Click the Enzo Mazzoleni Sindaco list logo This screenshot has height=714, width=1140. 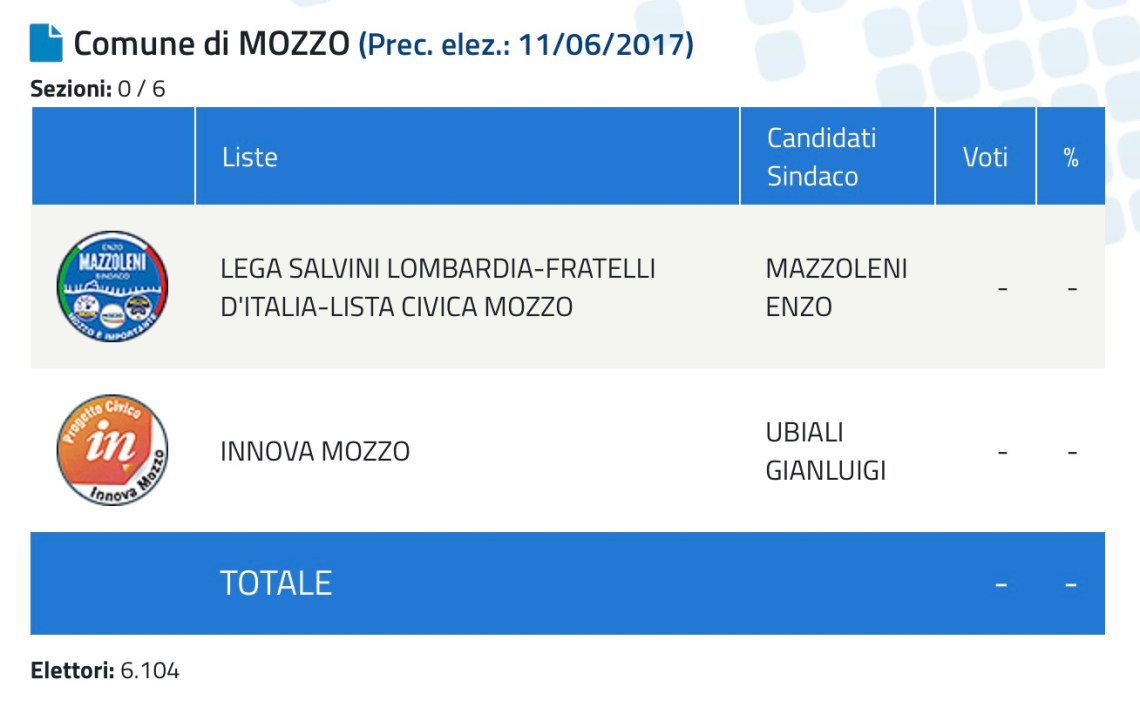(x=112, y=287)
